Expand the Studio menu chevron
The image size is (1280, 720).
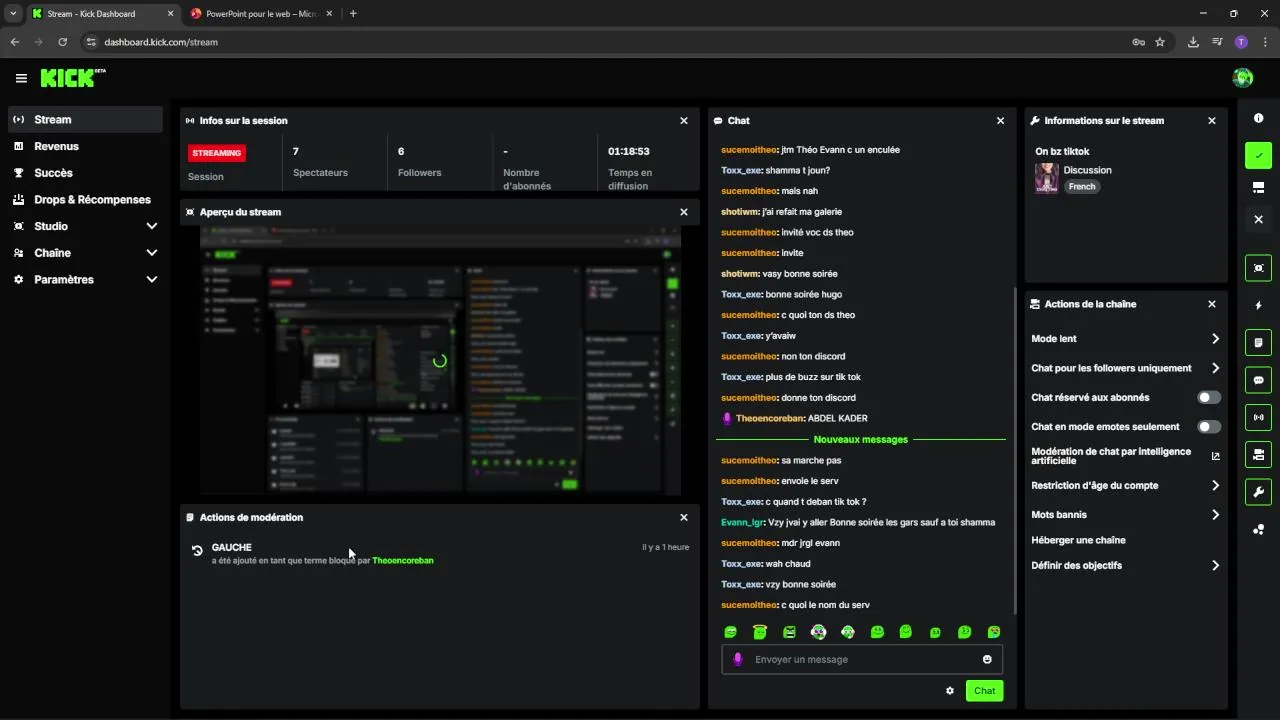pos(152,226)
